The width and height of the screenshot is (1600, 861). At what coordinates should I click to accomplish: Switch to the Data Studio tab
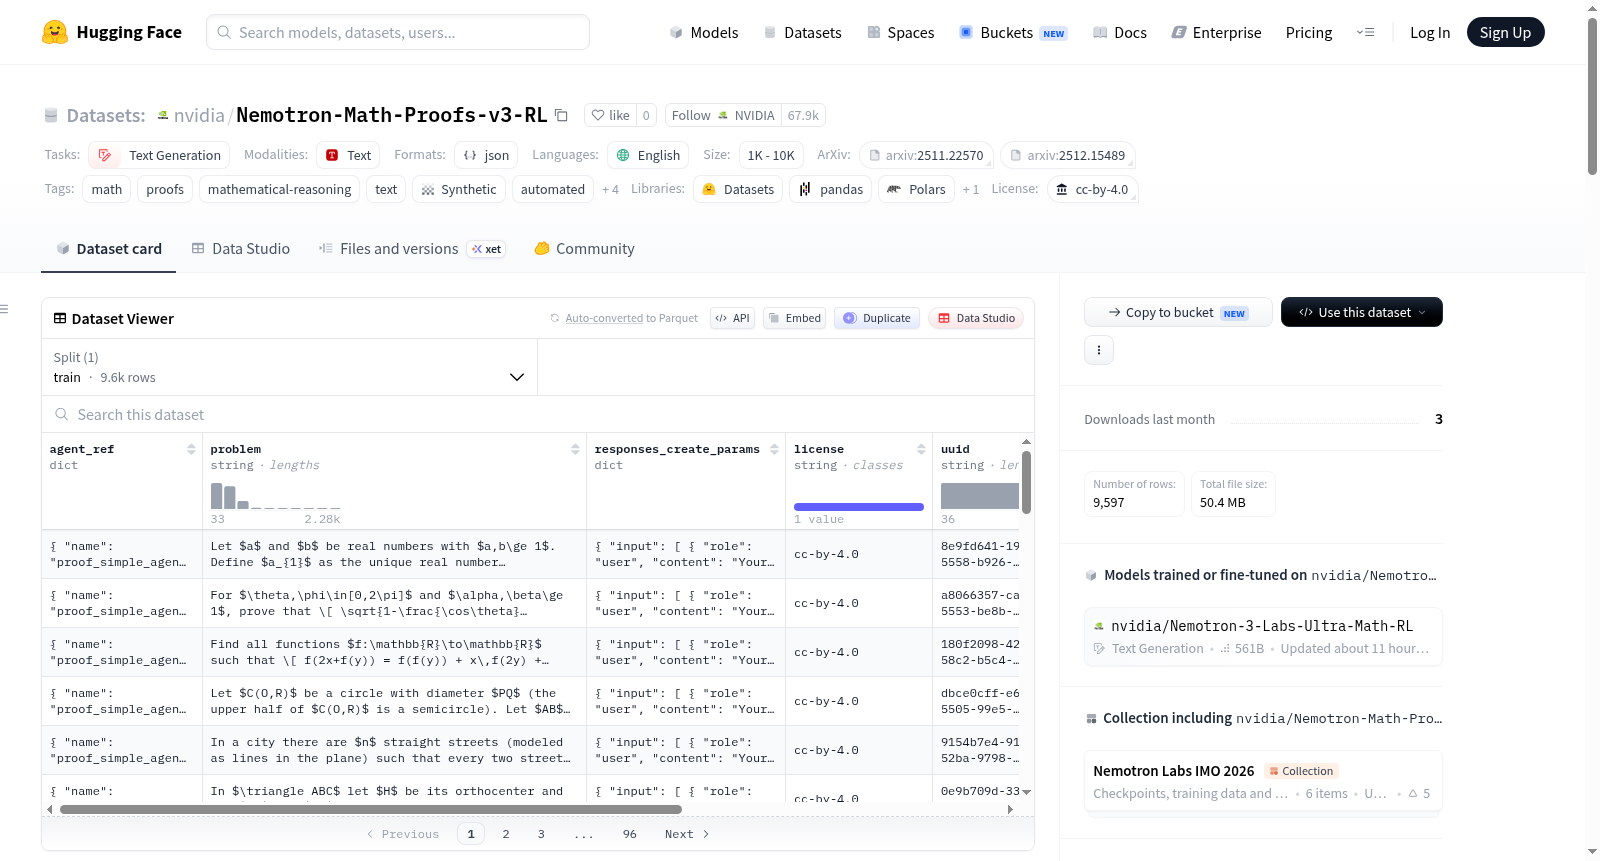241,248
